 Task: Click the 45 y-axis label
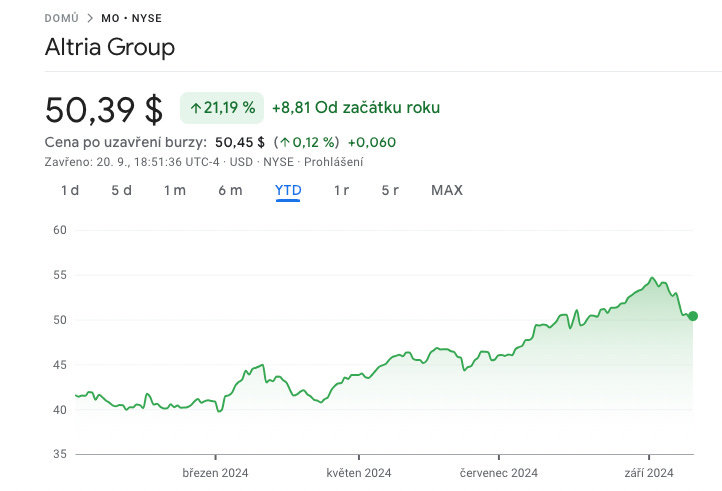point(60,365)
